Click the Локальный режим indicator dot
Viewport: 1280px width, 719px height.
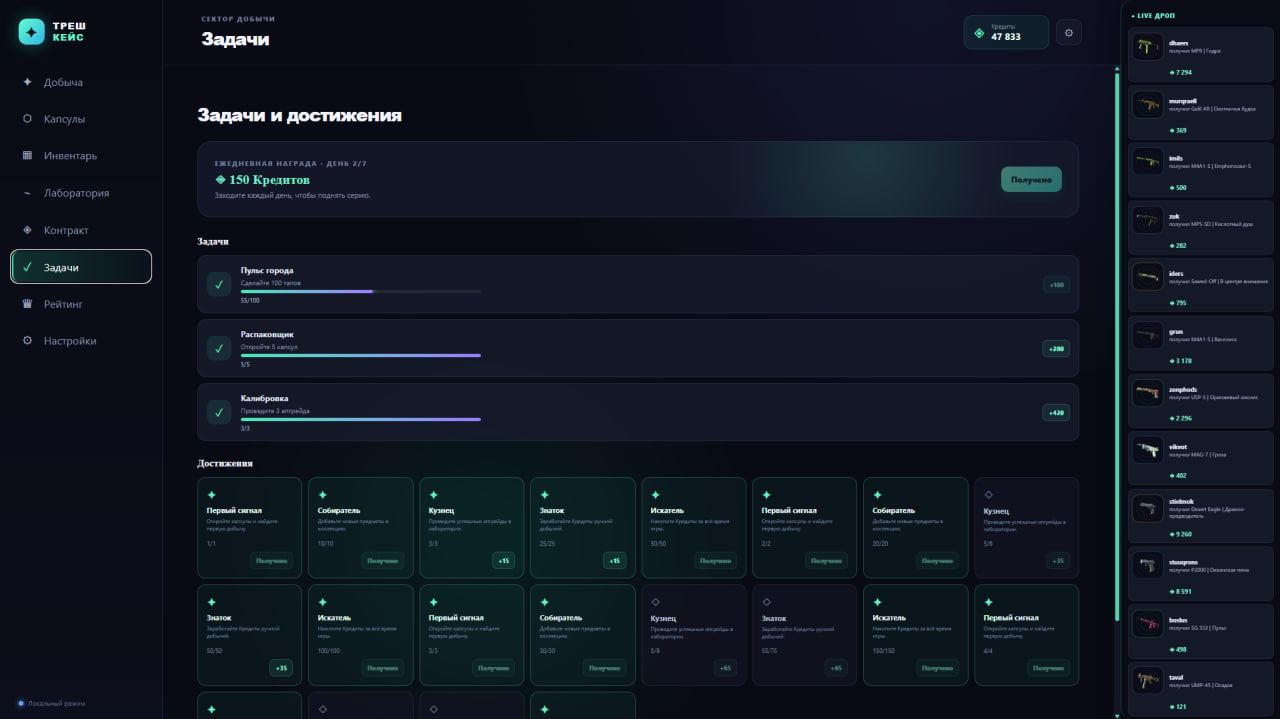click(x=21, y=703)
